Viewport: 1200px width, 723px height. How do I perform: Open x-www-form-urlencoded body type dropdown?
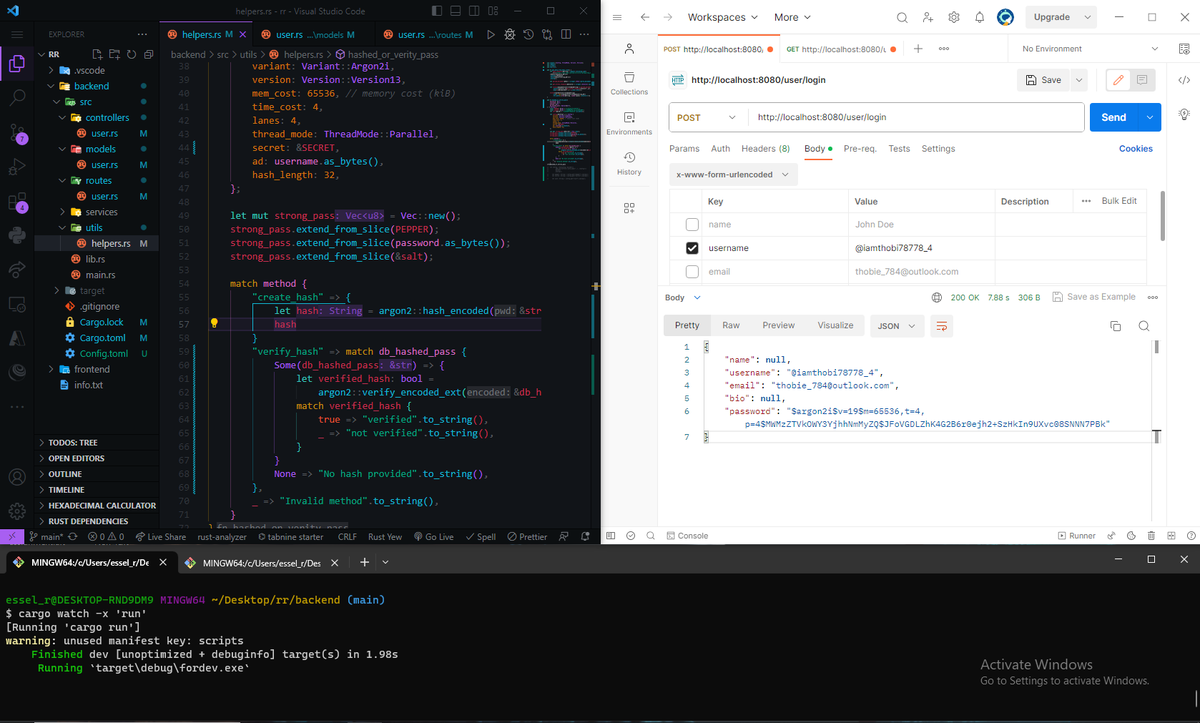tap(734, 175)
